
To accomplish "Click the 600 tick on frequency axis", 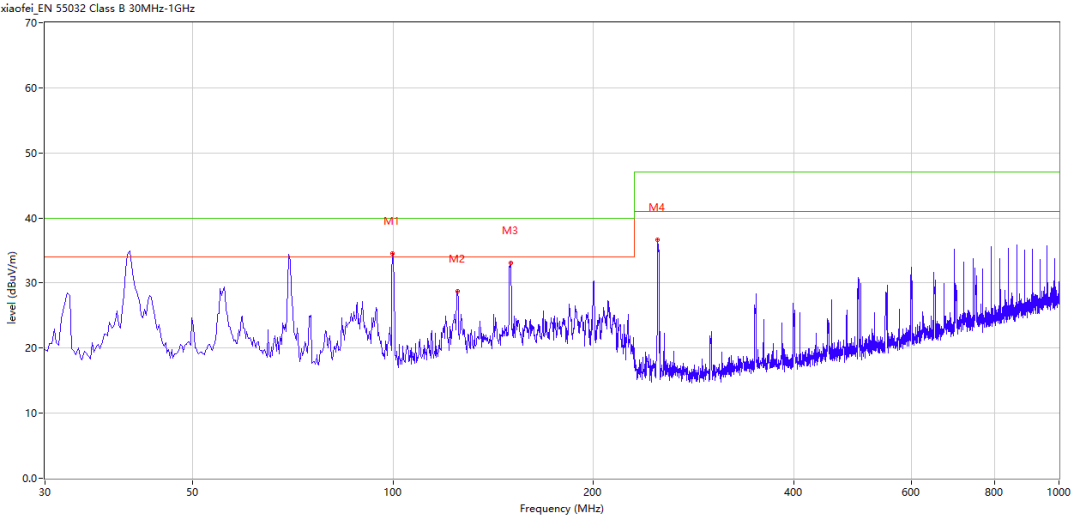I will [911, 493].
